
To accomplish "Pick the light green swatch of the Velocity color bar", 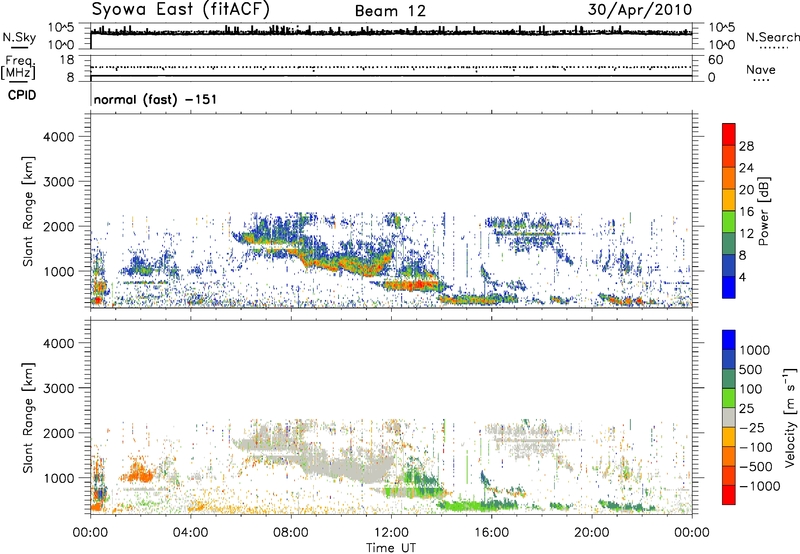I will pos(729,398).
